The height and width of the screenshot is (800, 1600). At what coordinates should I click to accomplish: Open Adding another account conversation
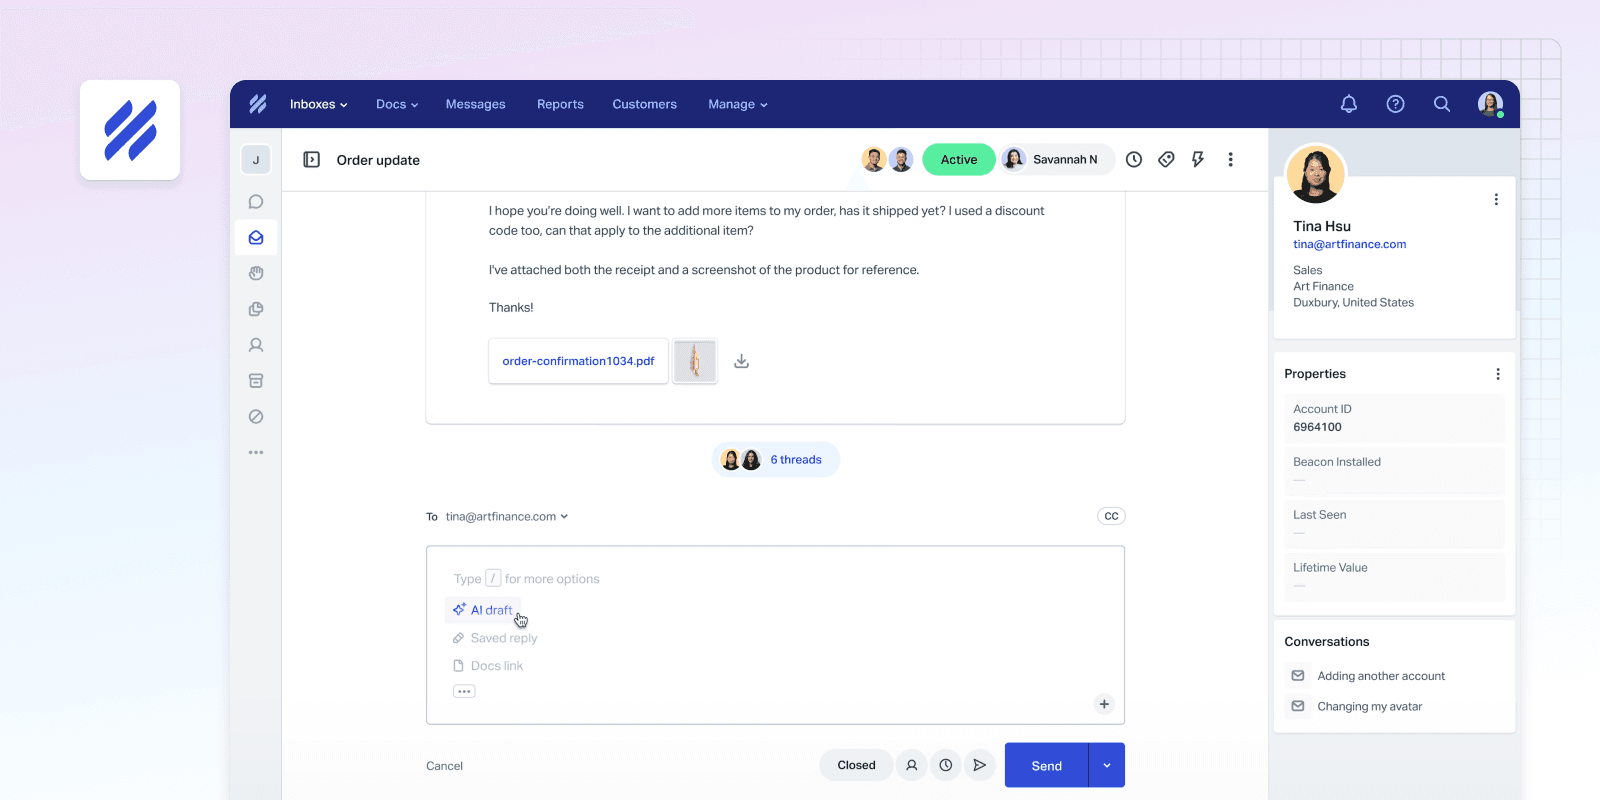pos(1381,676)
